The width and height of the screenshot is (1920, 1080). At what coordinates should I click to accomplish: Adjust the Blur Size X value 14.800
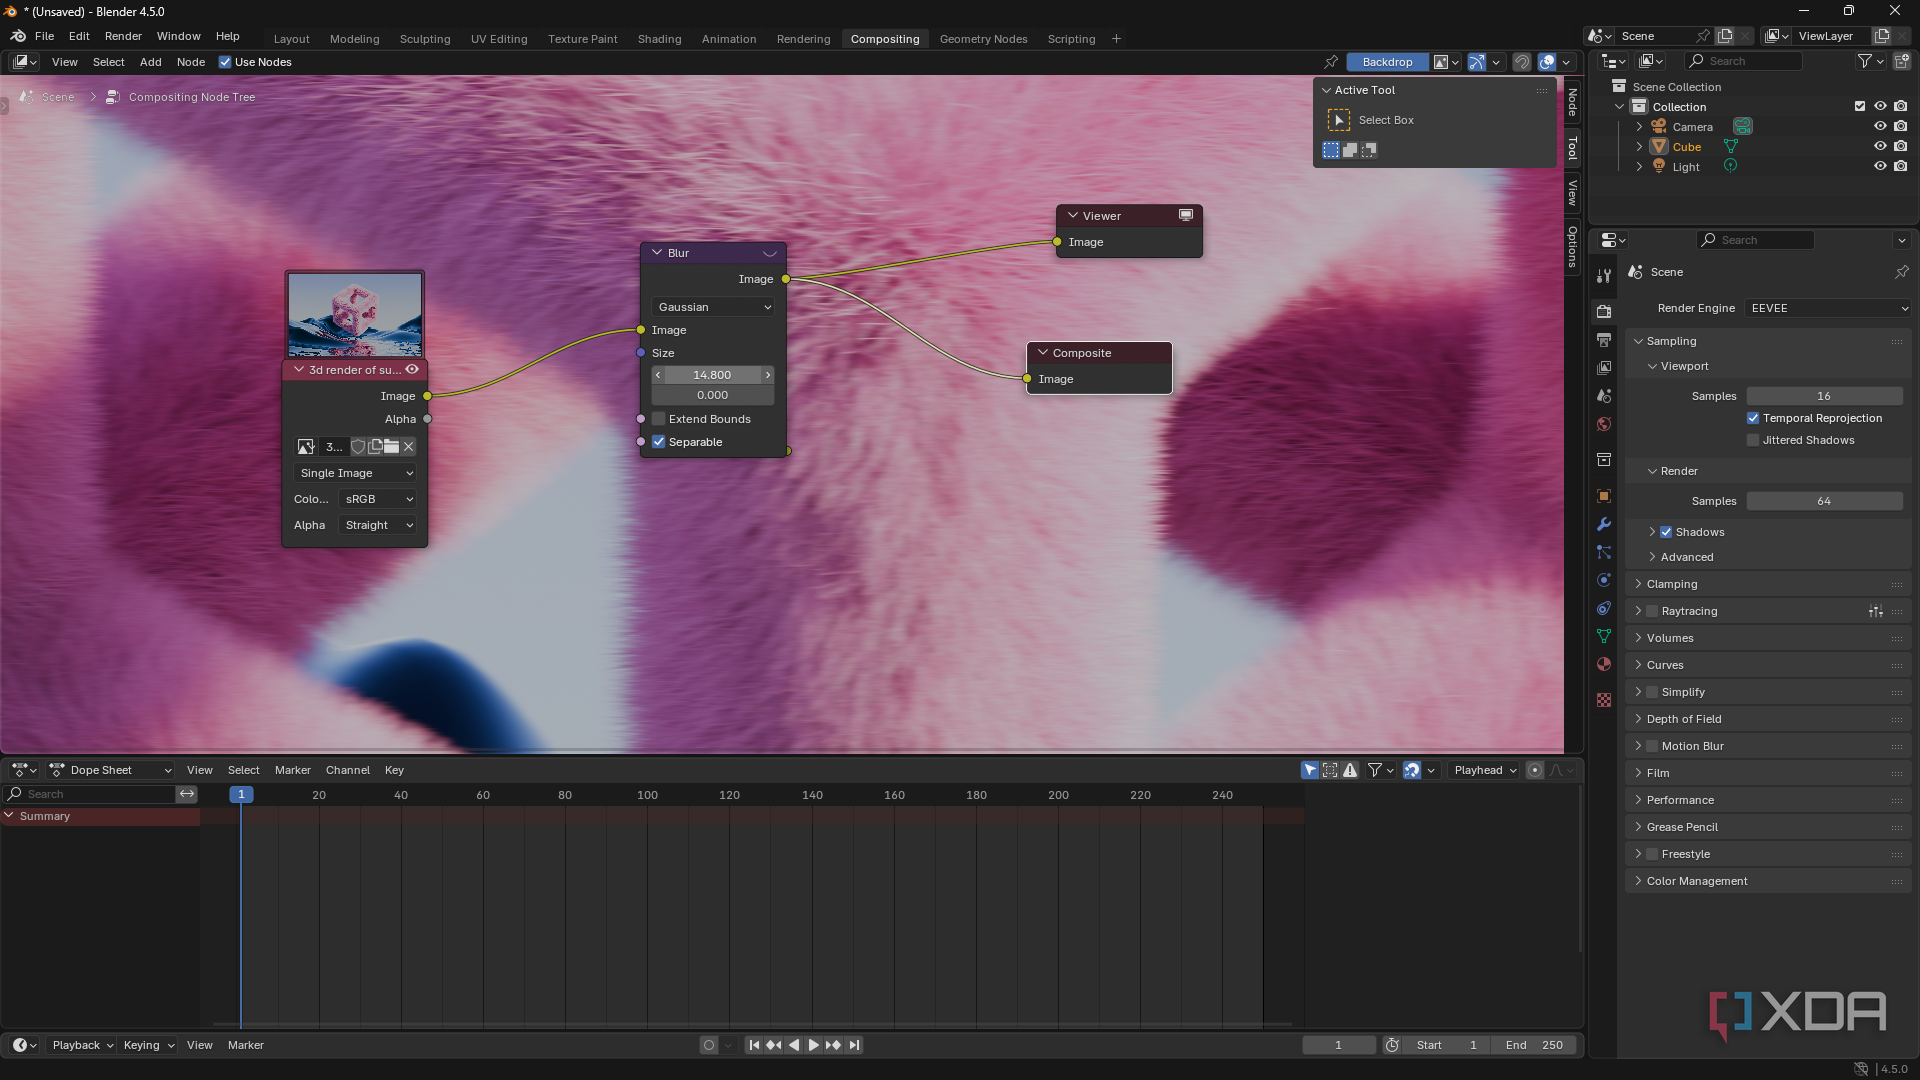(x=713, y=375)
